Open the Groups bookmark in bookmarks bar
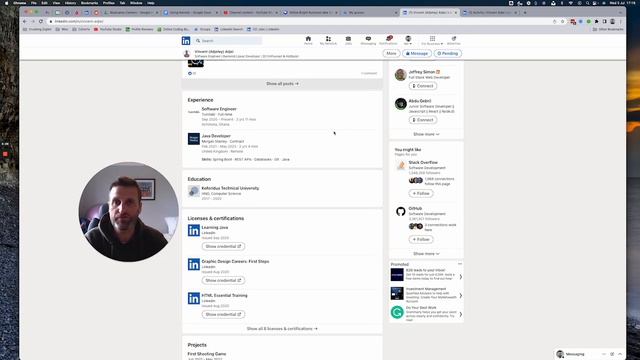640x360 pixels. [202, 29]
